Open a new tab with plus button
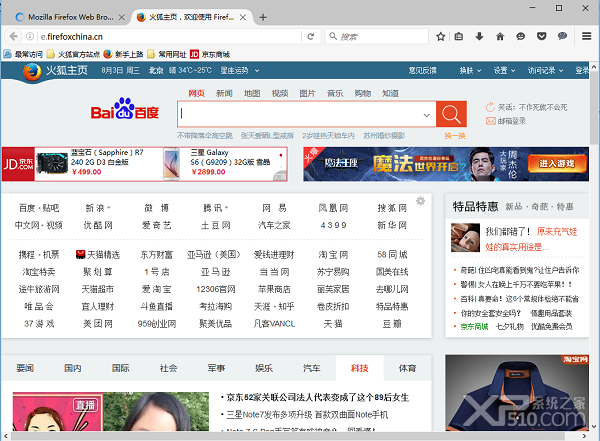600x441 pixels. coord(263,17)
